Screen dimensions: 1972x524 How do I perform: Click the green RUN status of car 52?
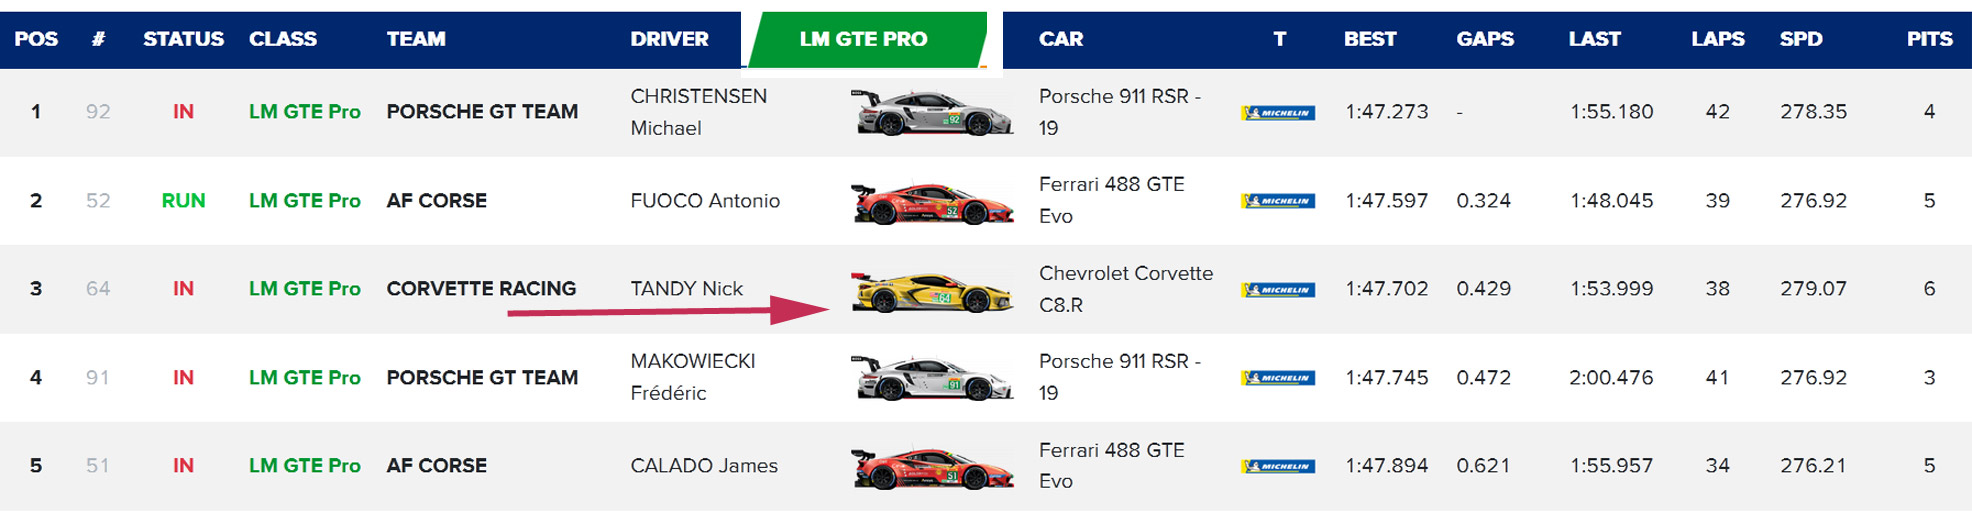click(183, 201)
